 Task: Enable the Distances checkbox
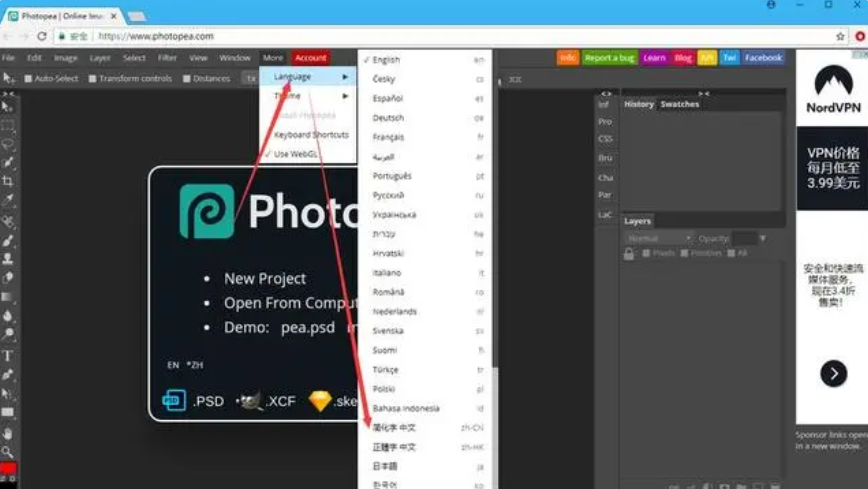click(187, 79)
